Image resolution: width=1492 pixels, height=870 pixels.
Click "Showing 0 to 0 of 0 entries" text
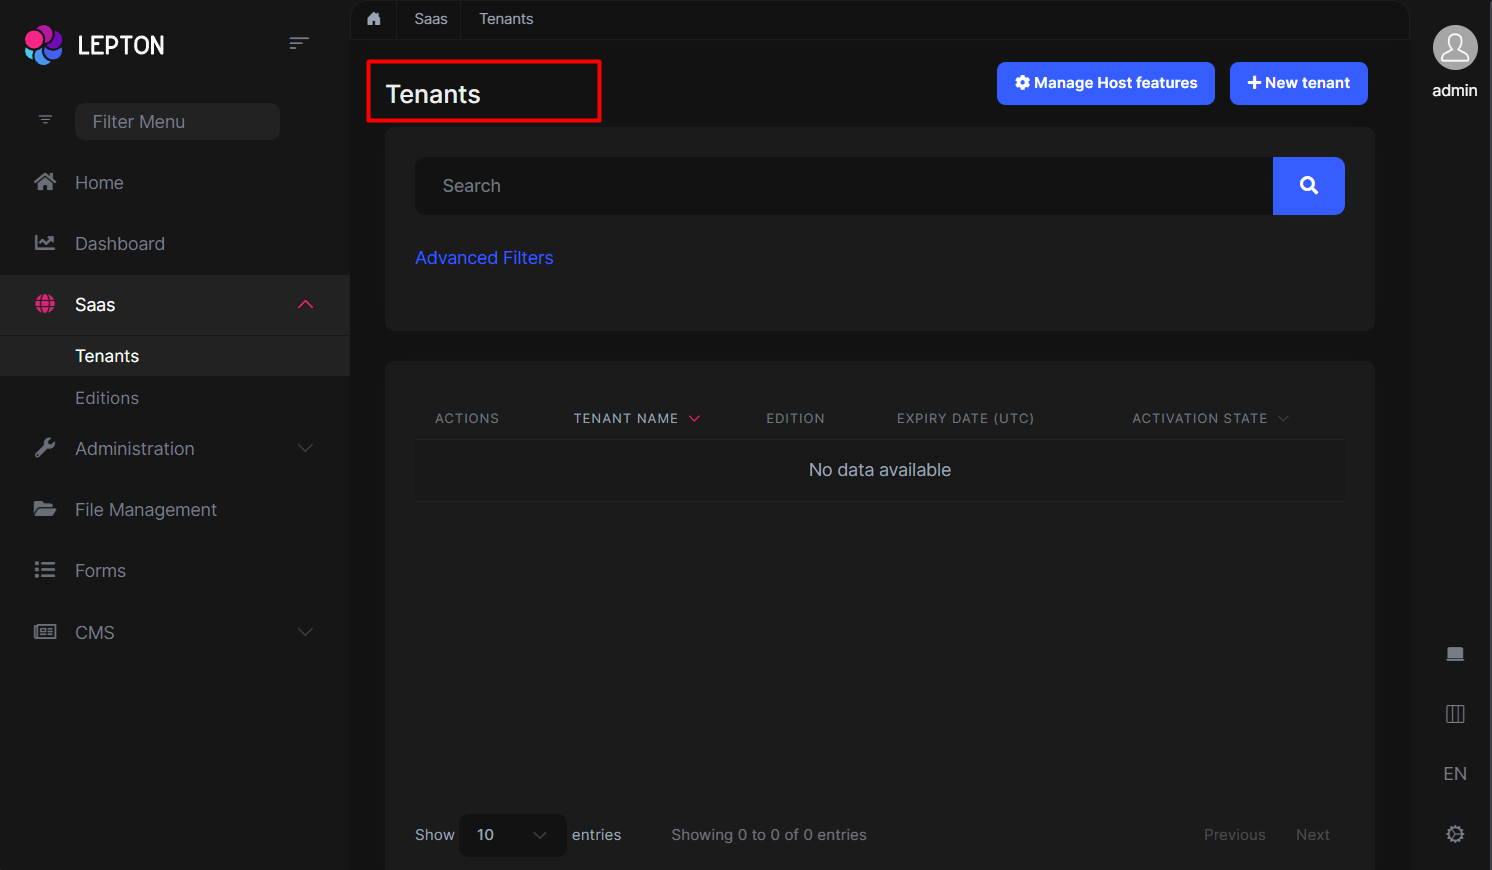coord(769,835)
